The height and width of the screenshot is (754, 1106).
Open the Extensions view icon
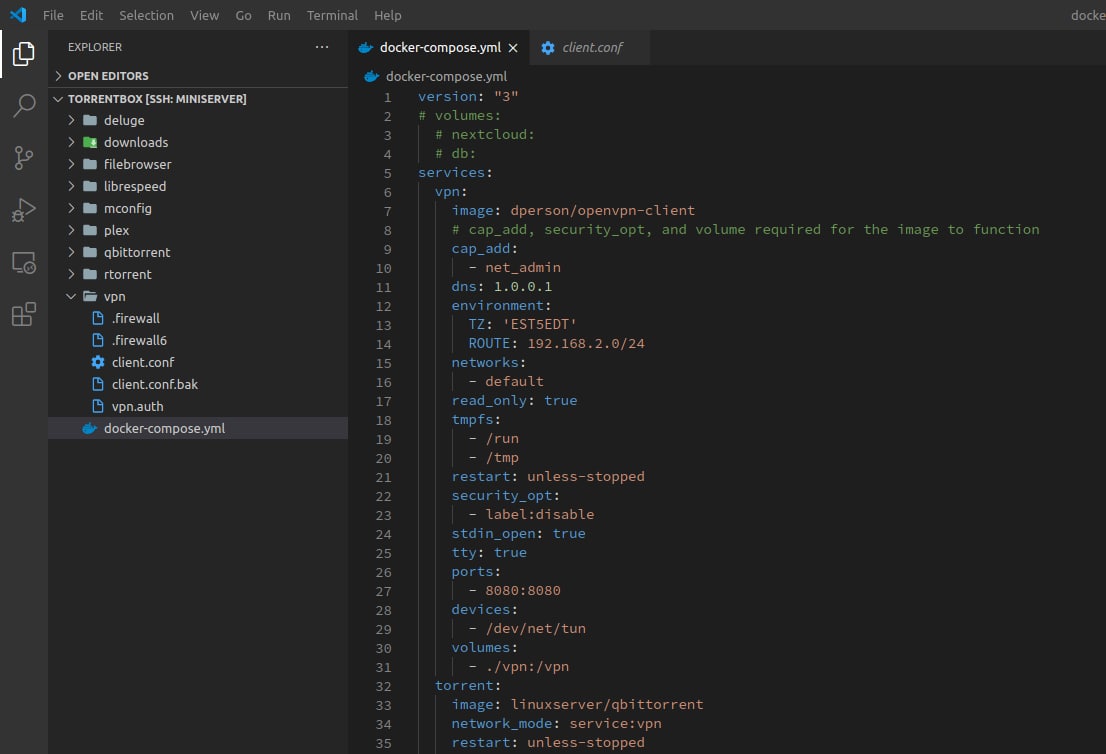[23, 315]
